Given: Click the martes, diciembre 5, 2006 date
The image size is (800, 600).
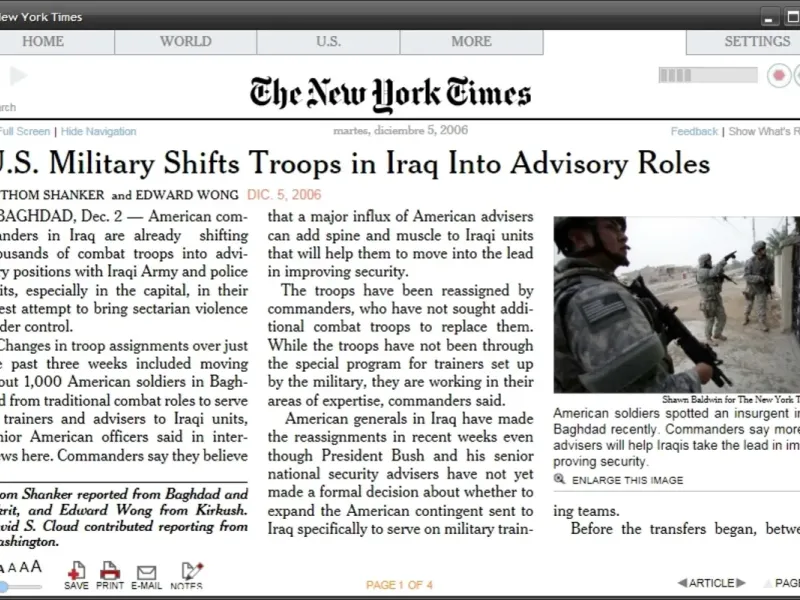Looking at the screenshot, I should click(401, 131).
